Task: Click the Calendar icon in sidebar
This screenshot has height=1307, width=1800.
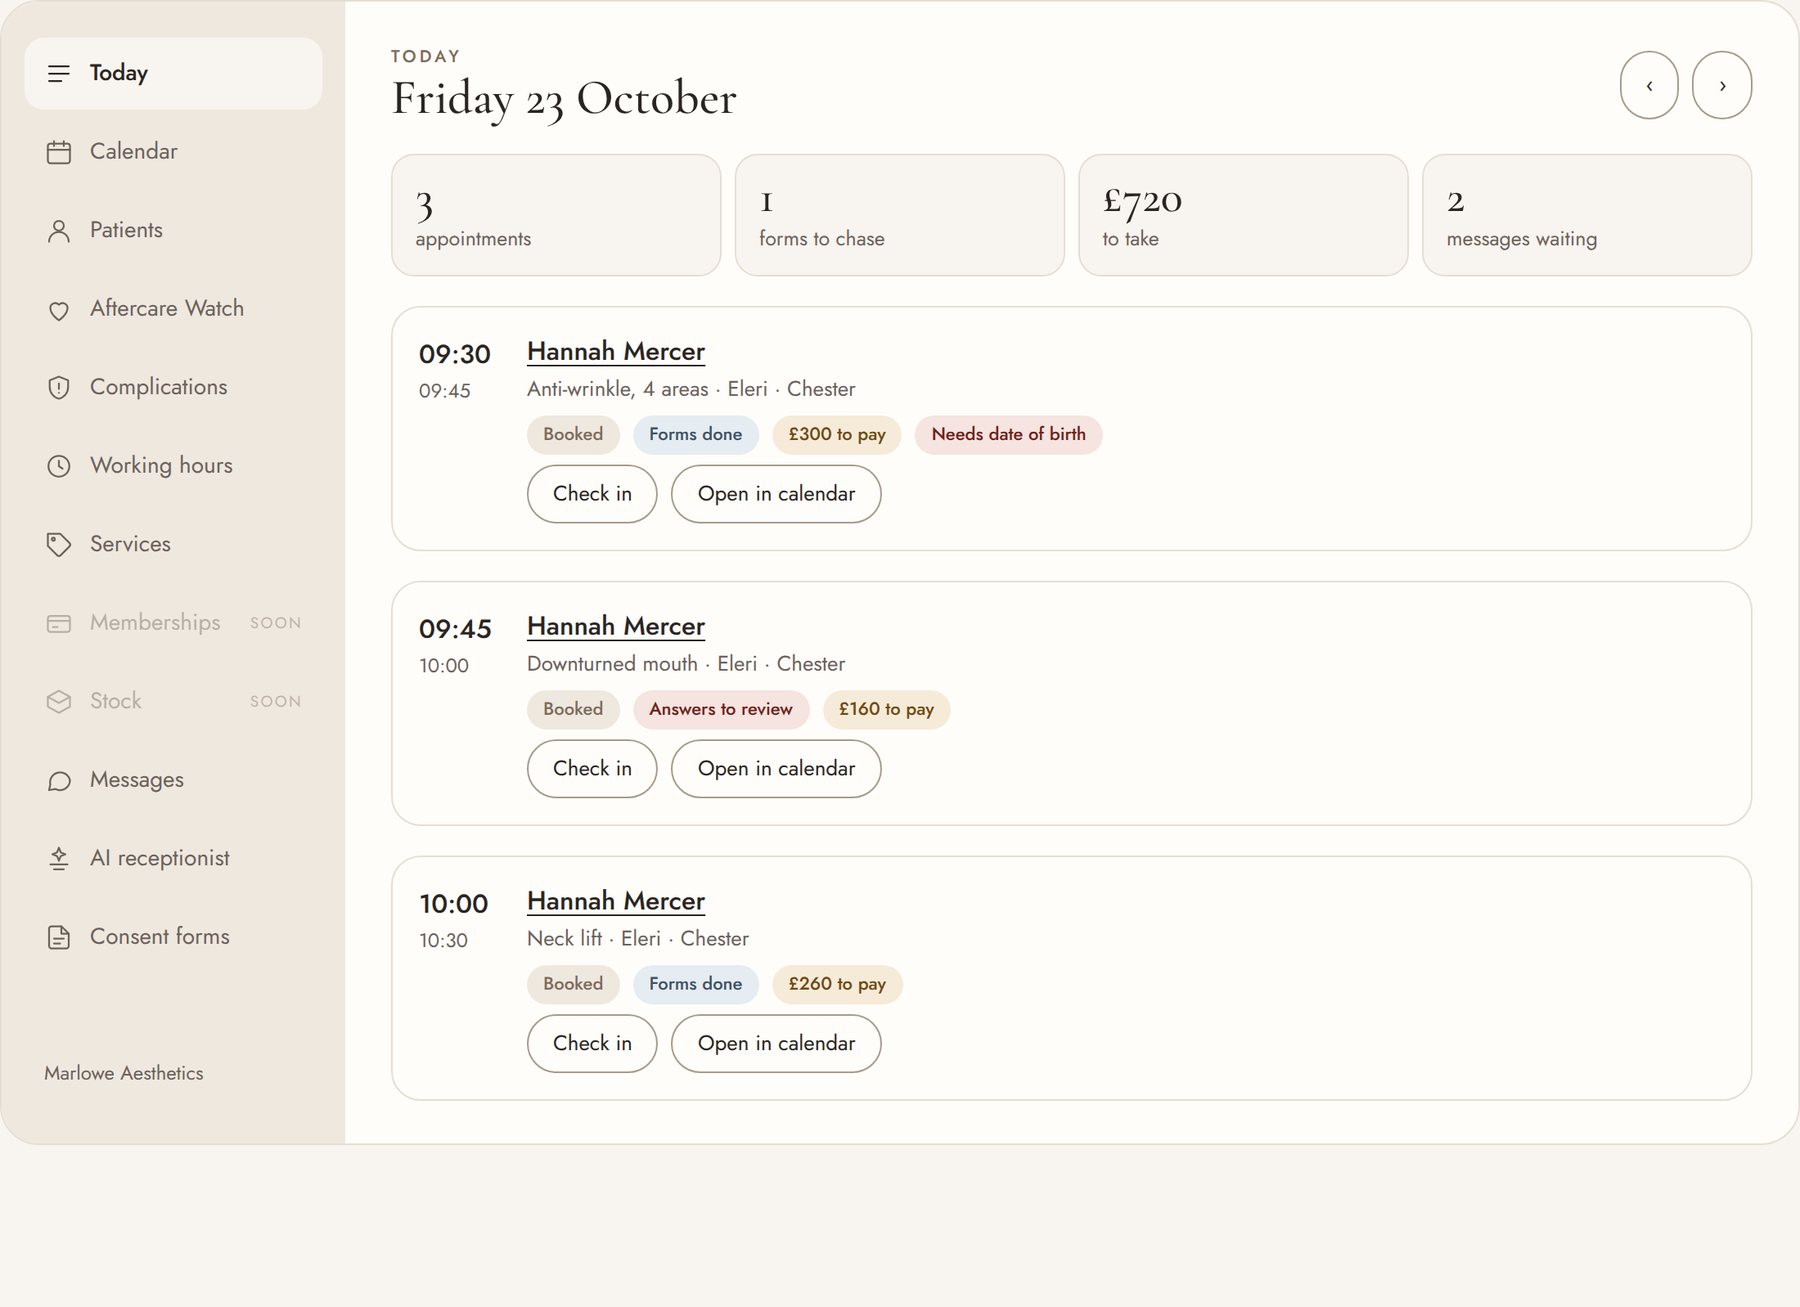Action: pos(59,152)
